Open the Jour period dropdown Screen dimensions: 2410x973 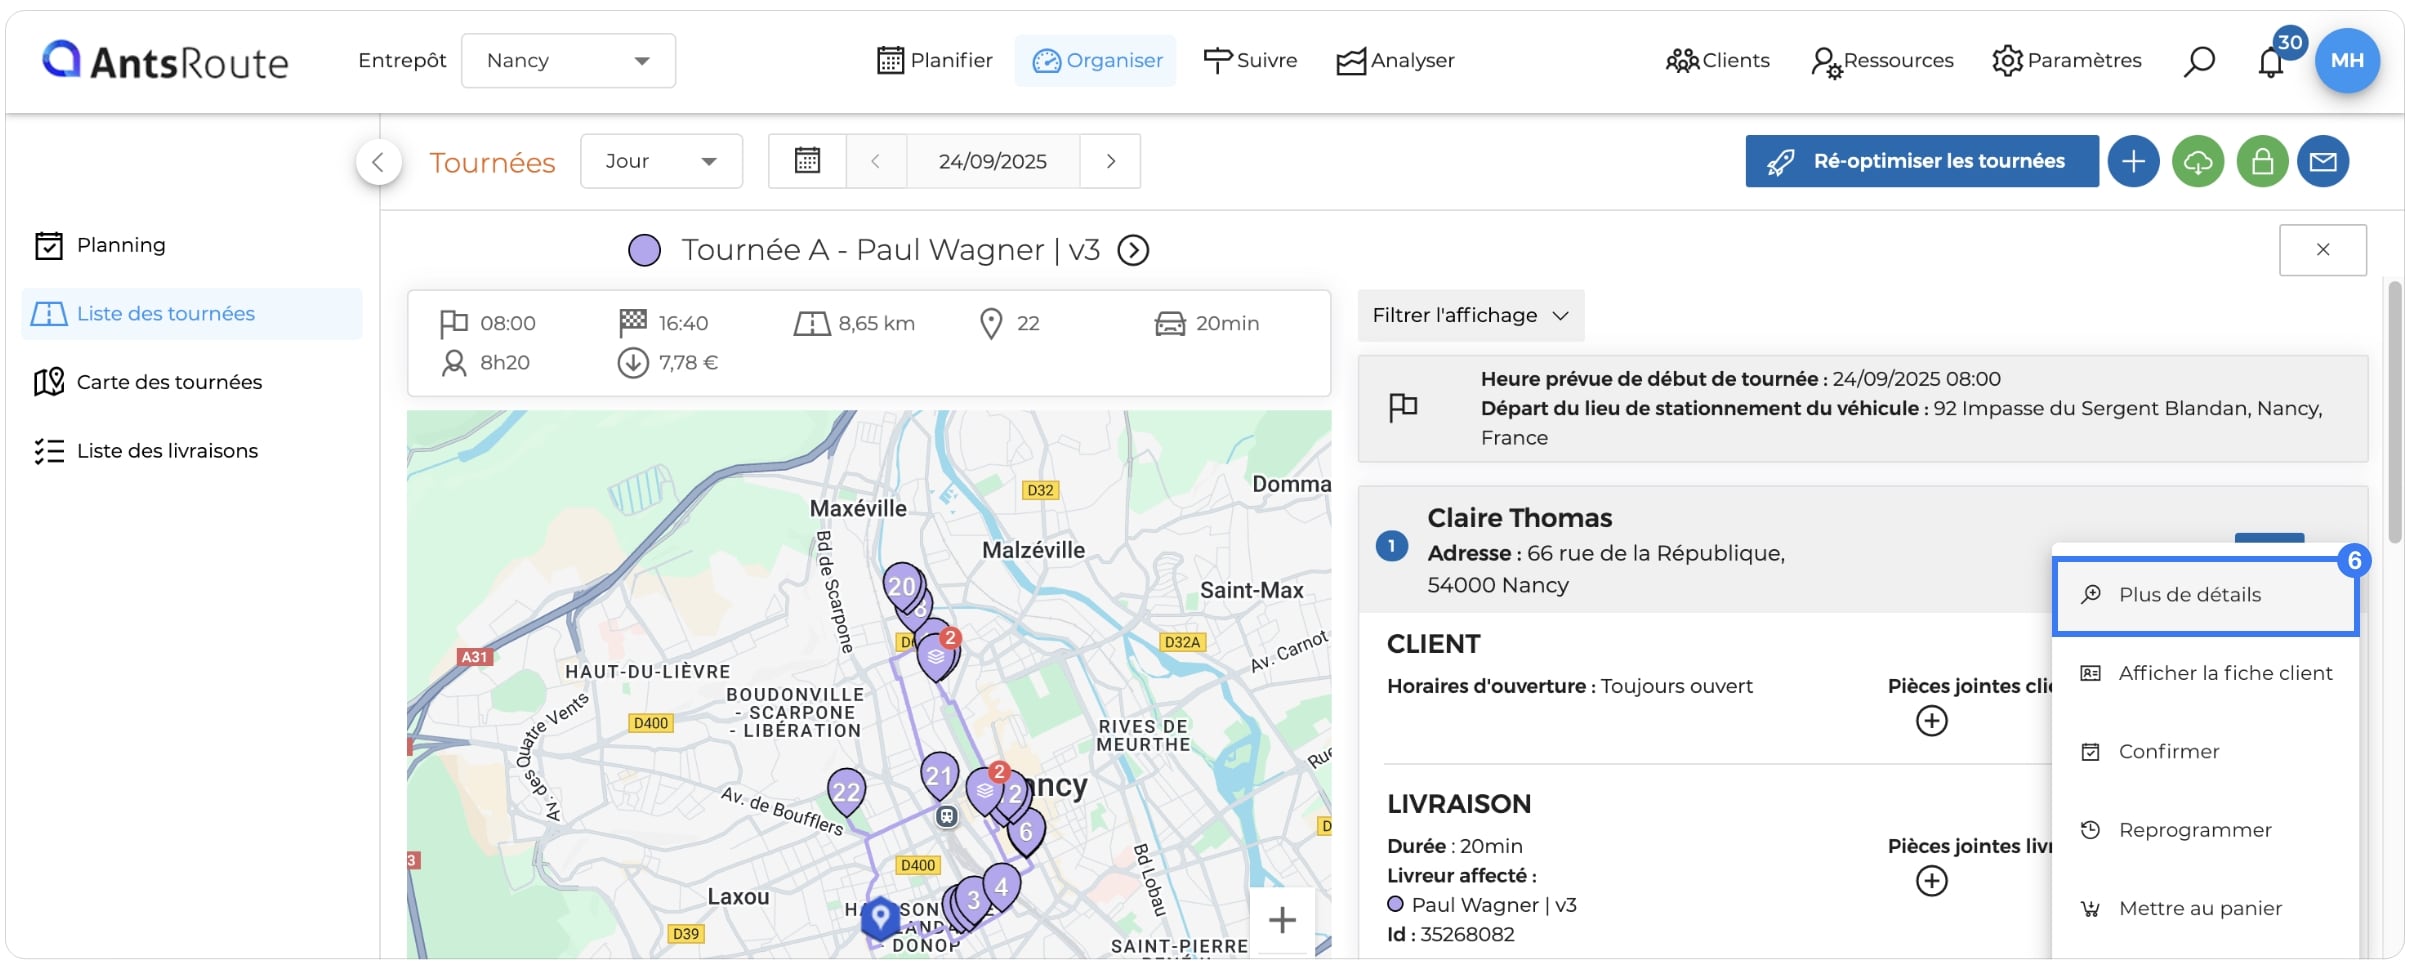[x=661, y=161]
